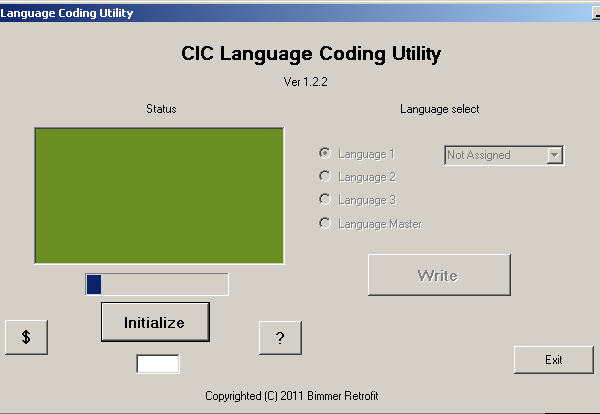Screen dimensions: 600x414
Task: Click the progress bar under the status box
Action: pyautogui.click(x=157, y=284)
